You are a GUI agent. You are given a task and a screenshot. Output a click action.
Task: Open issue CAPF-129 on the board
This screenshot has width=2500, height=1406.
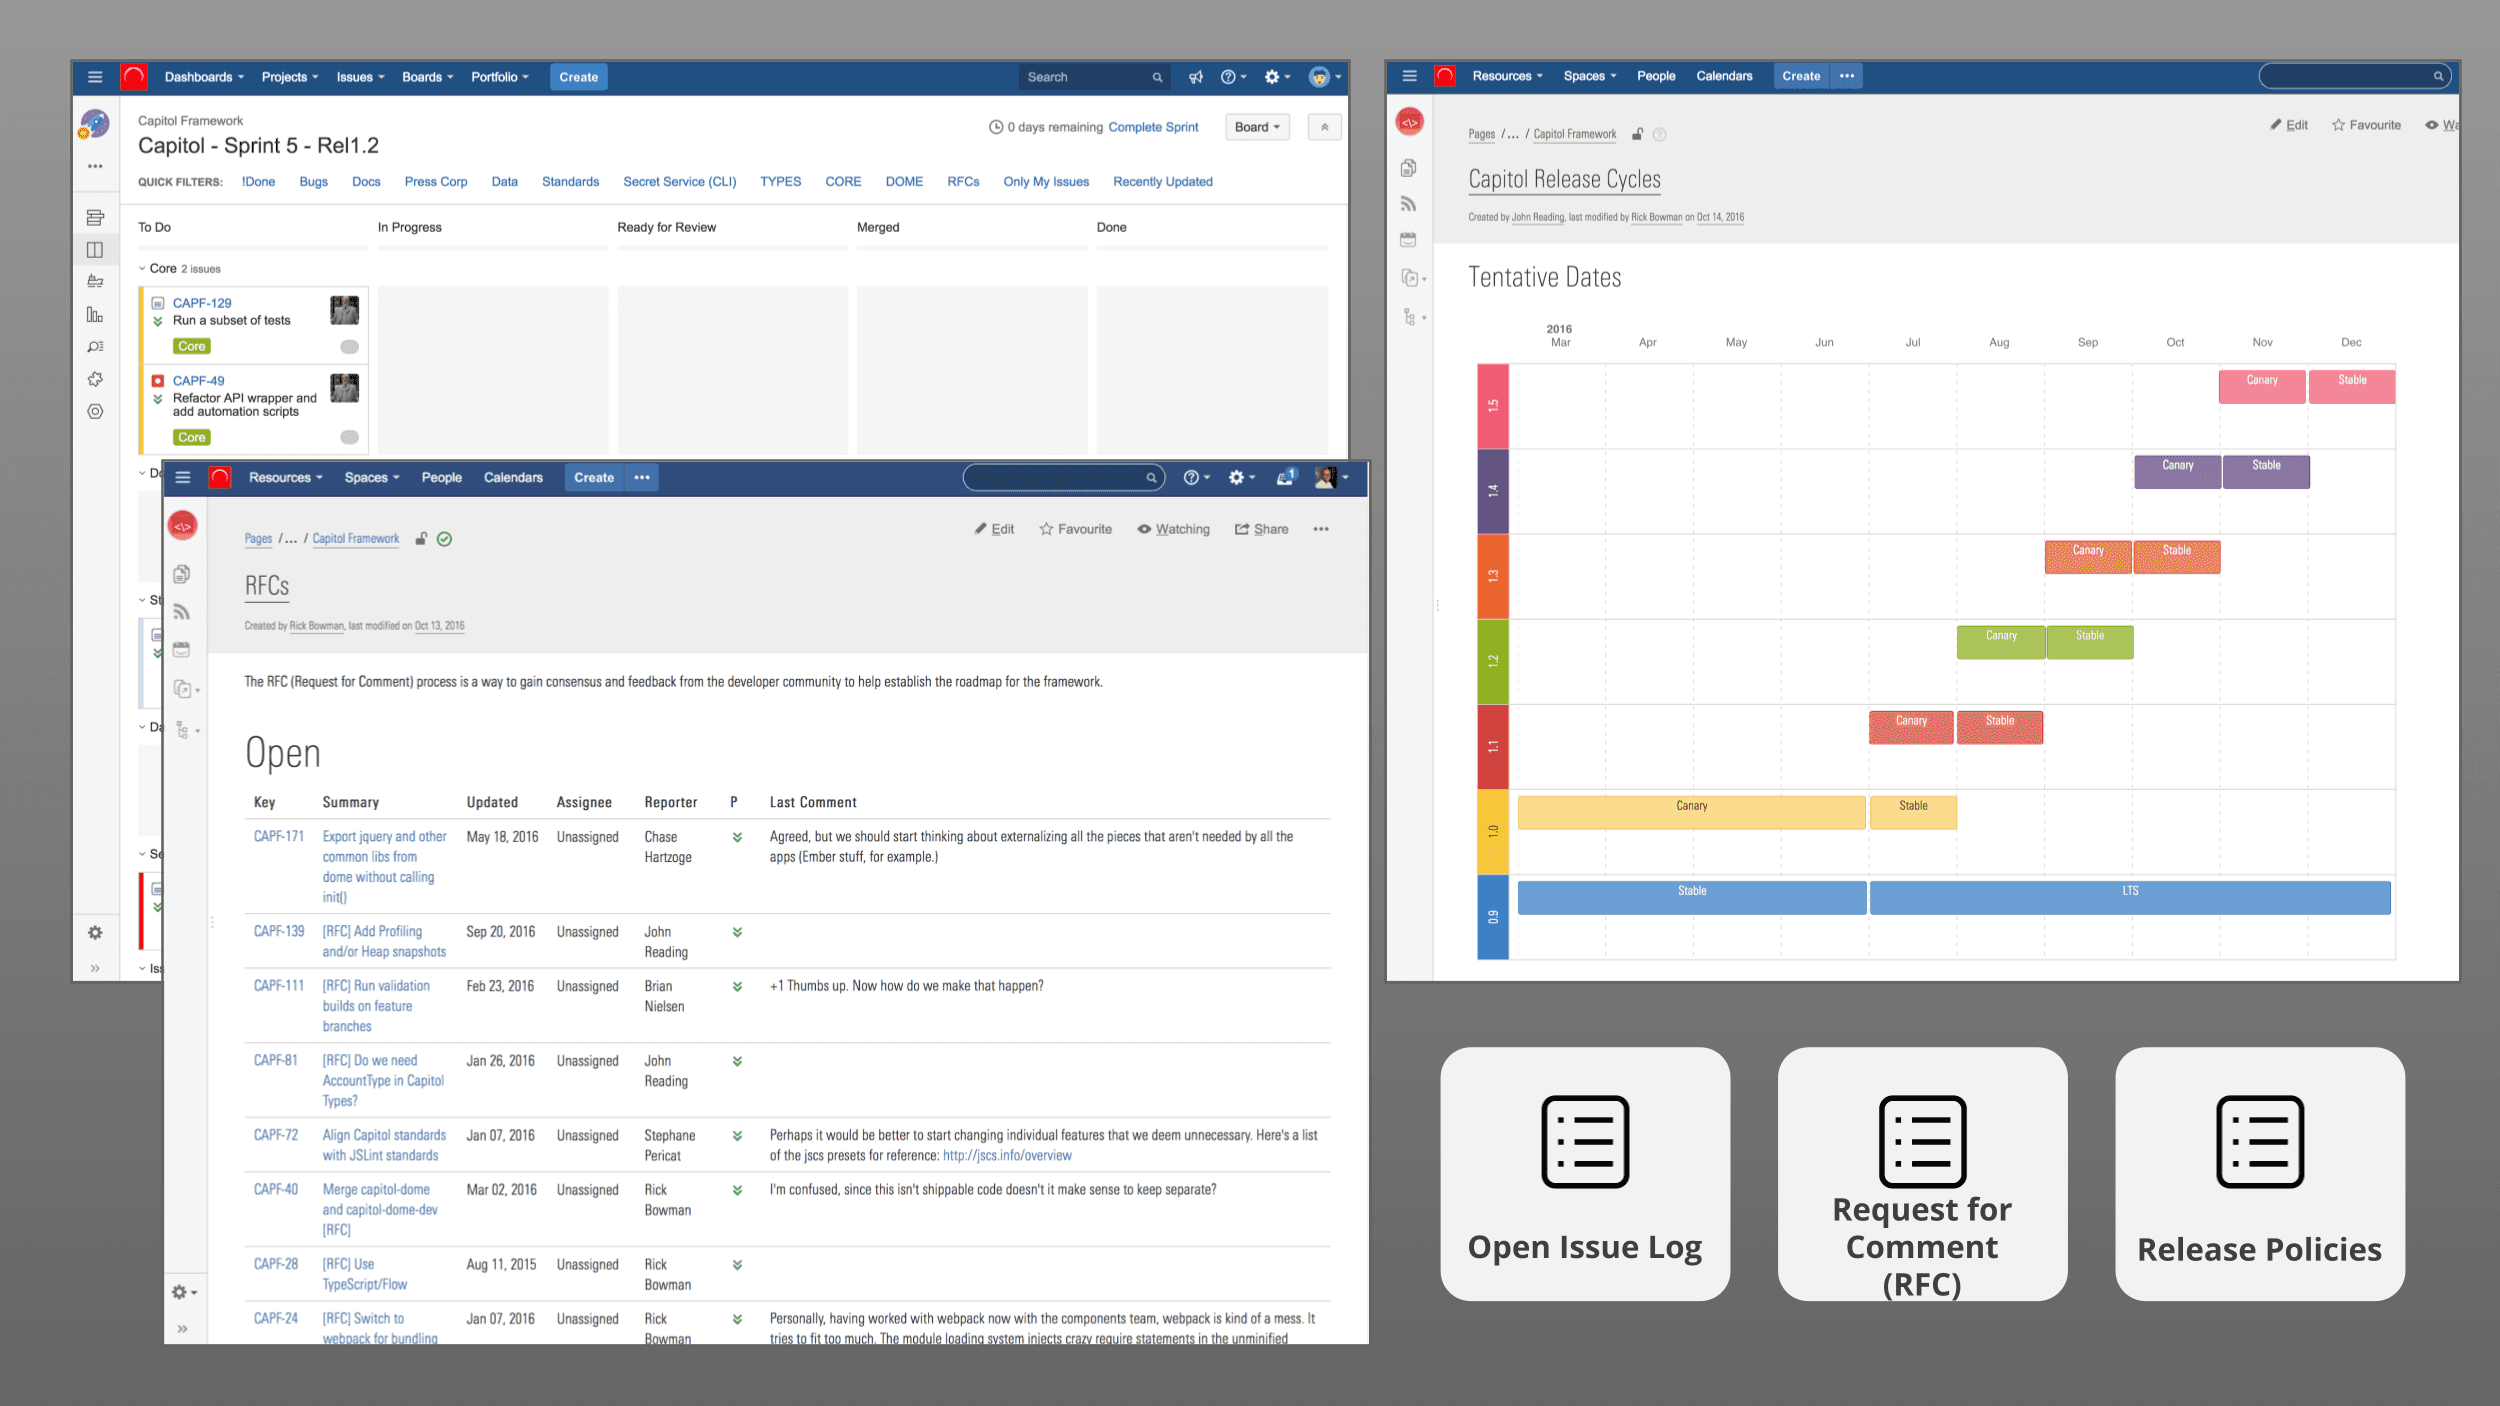click(x=202, y=303)
